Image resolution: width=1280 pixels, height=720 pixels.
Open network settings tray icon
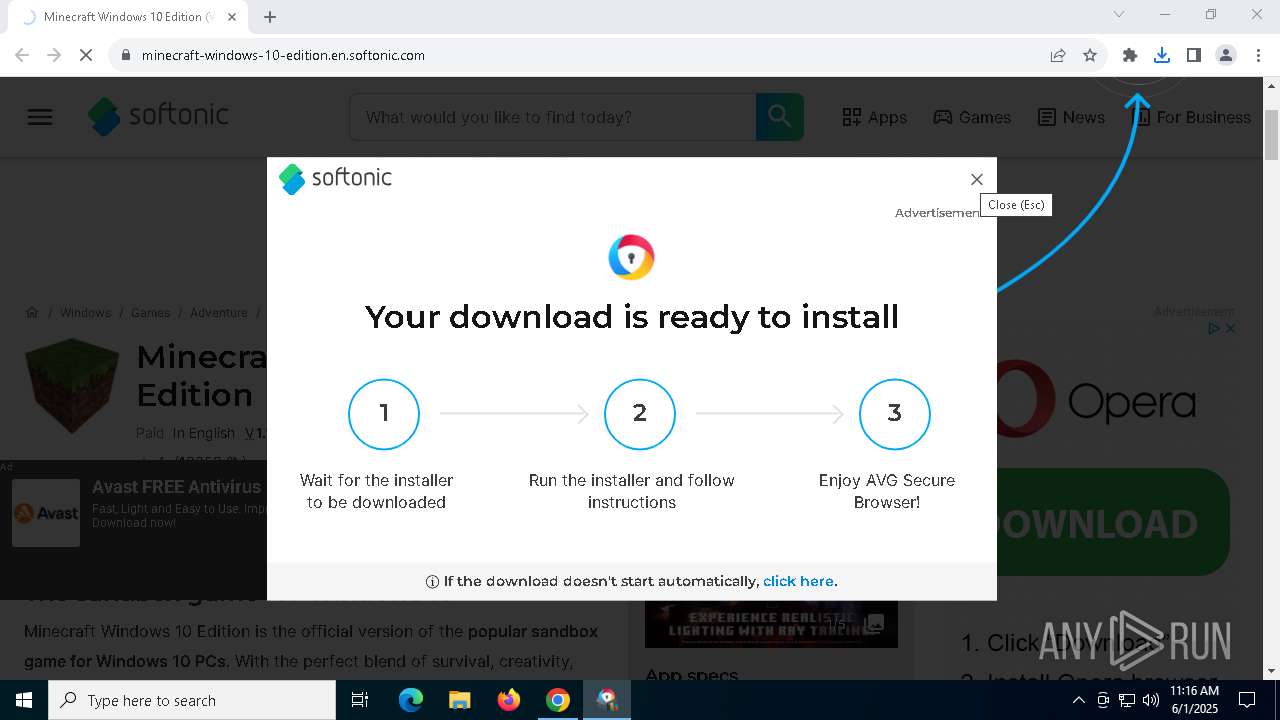(1127, 700)
